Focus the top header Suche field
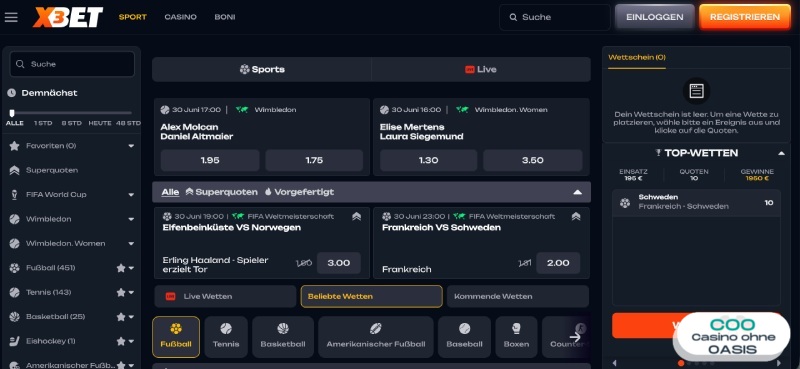The width and height of the screenshot is (800, 369). pos(555,17)
